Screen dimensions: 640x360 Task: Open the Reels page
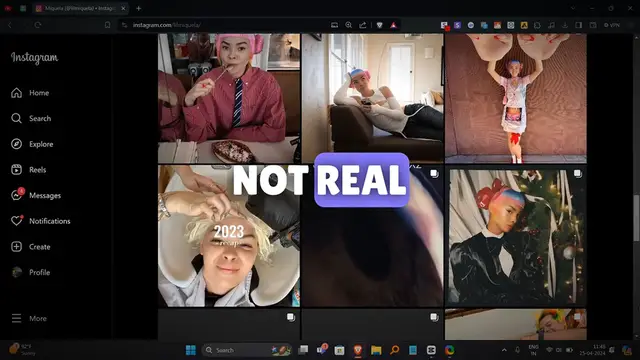pos(29,170)
